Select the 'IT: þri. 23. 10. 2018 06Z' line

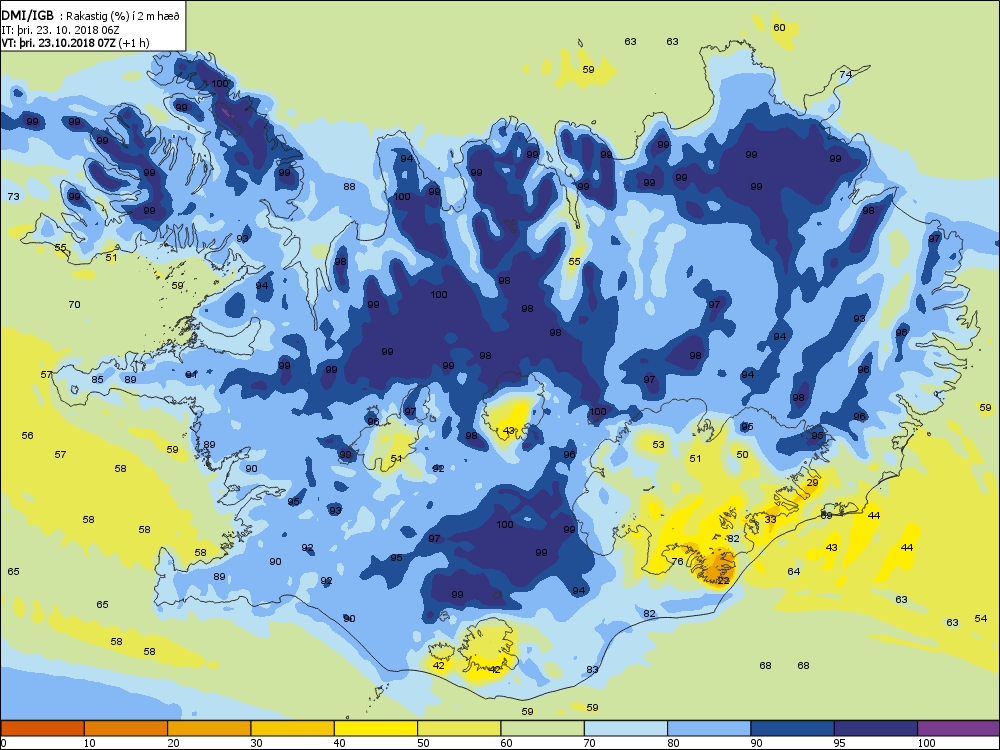(61, 30)
